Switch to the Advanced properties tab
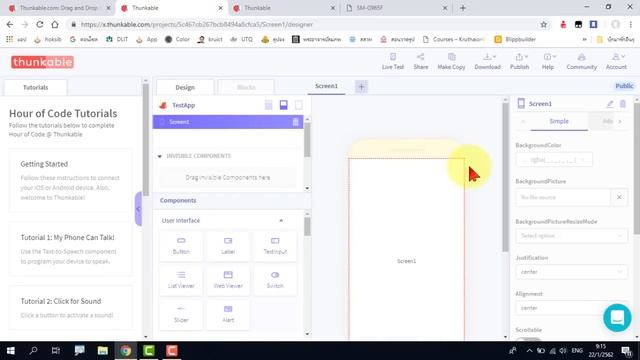 pyautogui.click(x=607, y=121)
